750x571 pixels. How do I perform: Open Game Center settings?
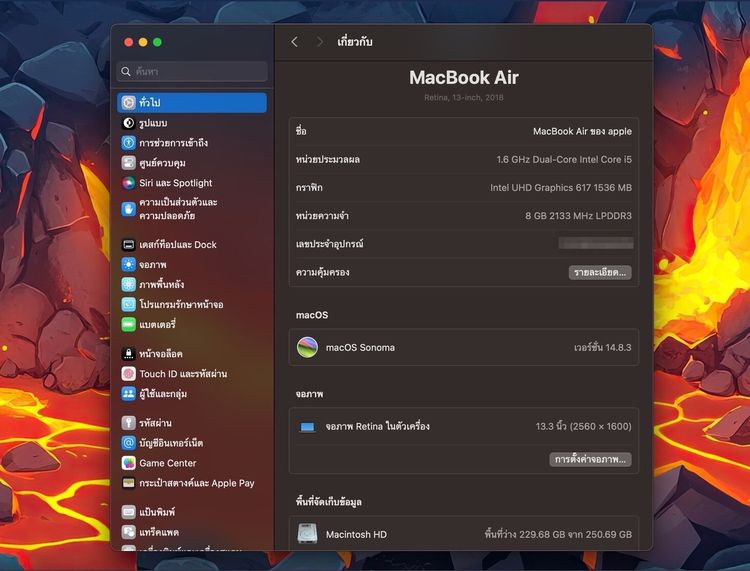coord(167,463)
